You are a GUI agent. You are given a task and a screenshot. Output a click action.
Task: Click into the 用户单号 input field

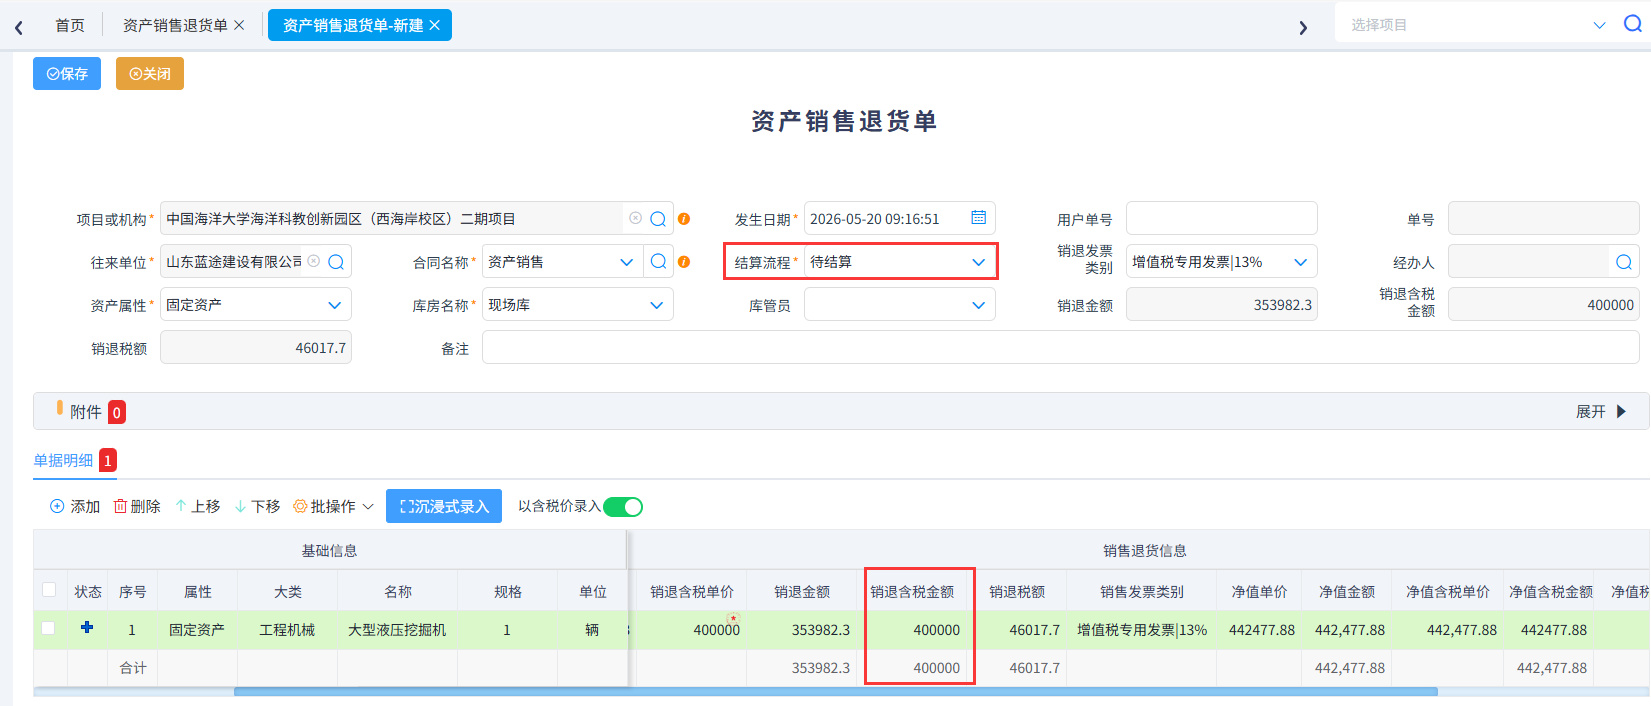tap(1221, 218)
